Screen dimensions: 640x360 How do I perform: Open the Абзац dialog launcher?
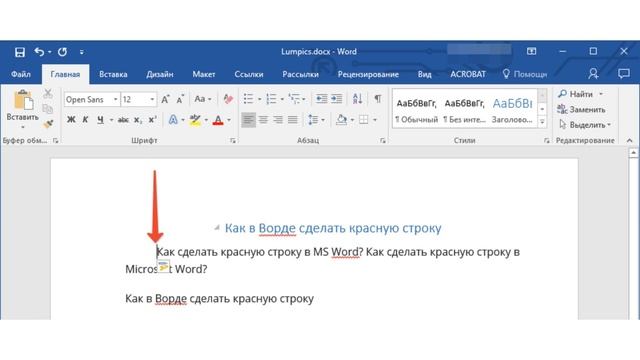click(382, 140)
